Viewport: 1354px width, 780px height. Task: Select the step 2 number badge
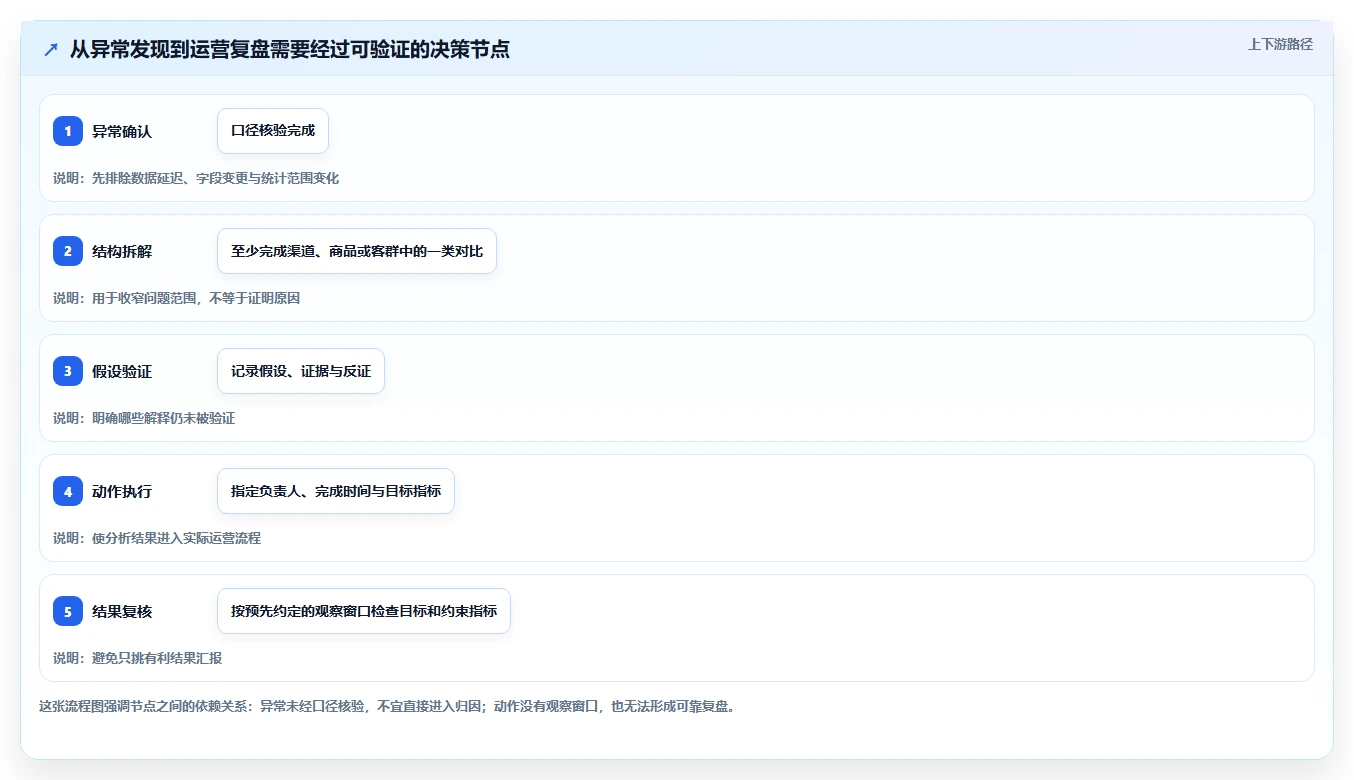(68, 251)
